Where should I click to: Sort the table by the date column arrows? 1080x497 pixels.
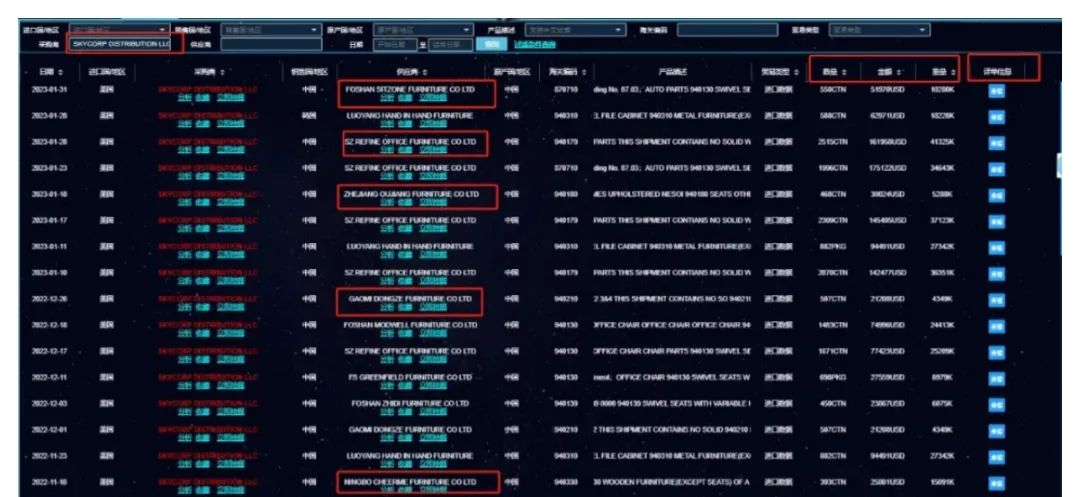(60, 72)
